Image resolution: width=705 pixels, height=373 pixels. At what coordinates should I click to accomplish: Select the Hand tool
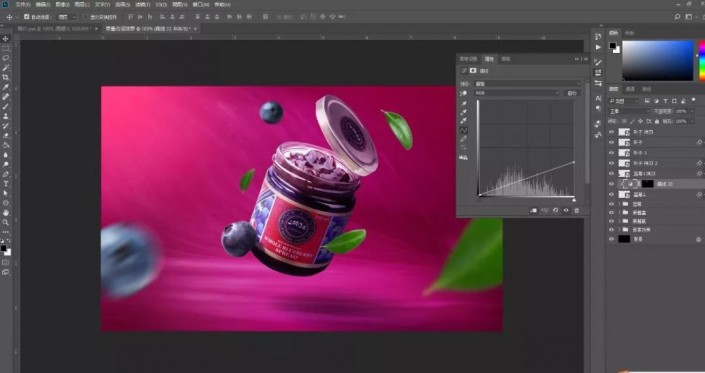tap(6, 213)
